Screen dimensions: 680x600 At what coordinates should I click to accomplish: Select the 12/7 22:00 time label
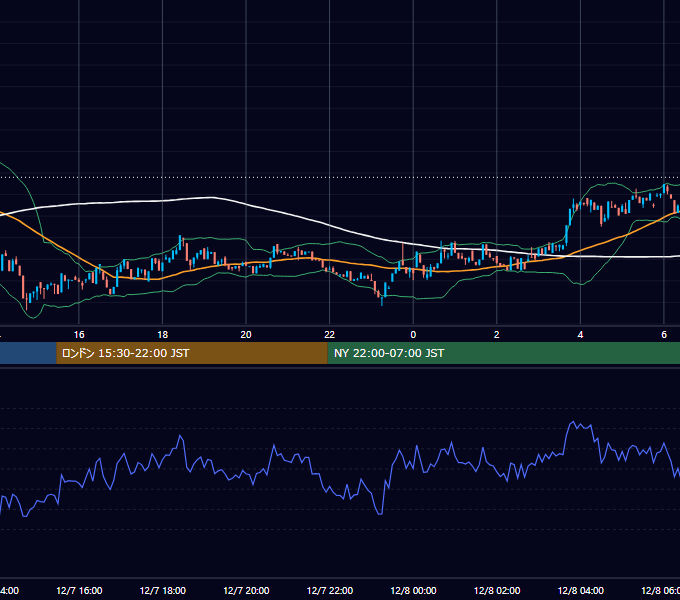point(330,590)
